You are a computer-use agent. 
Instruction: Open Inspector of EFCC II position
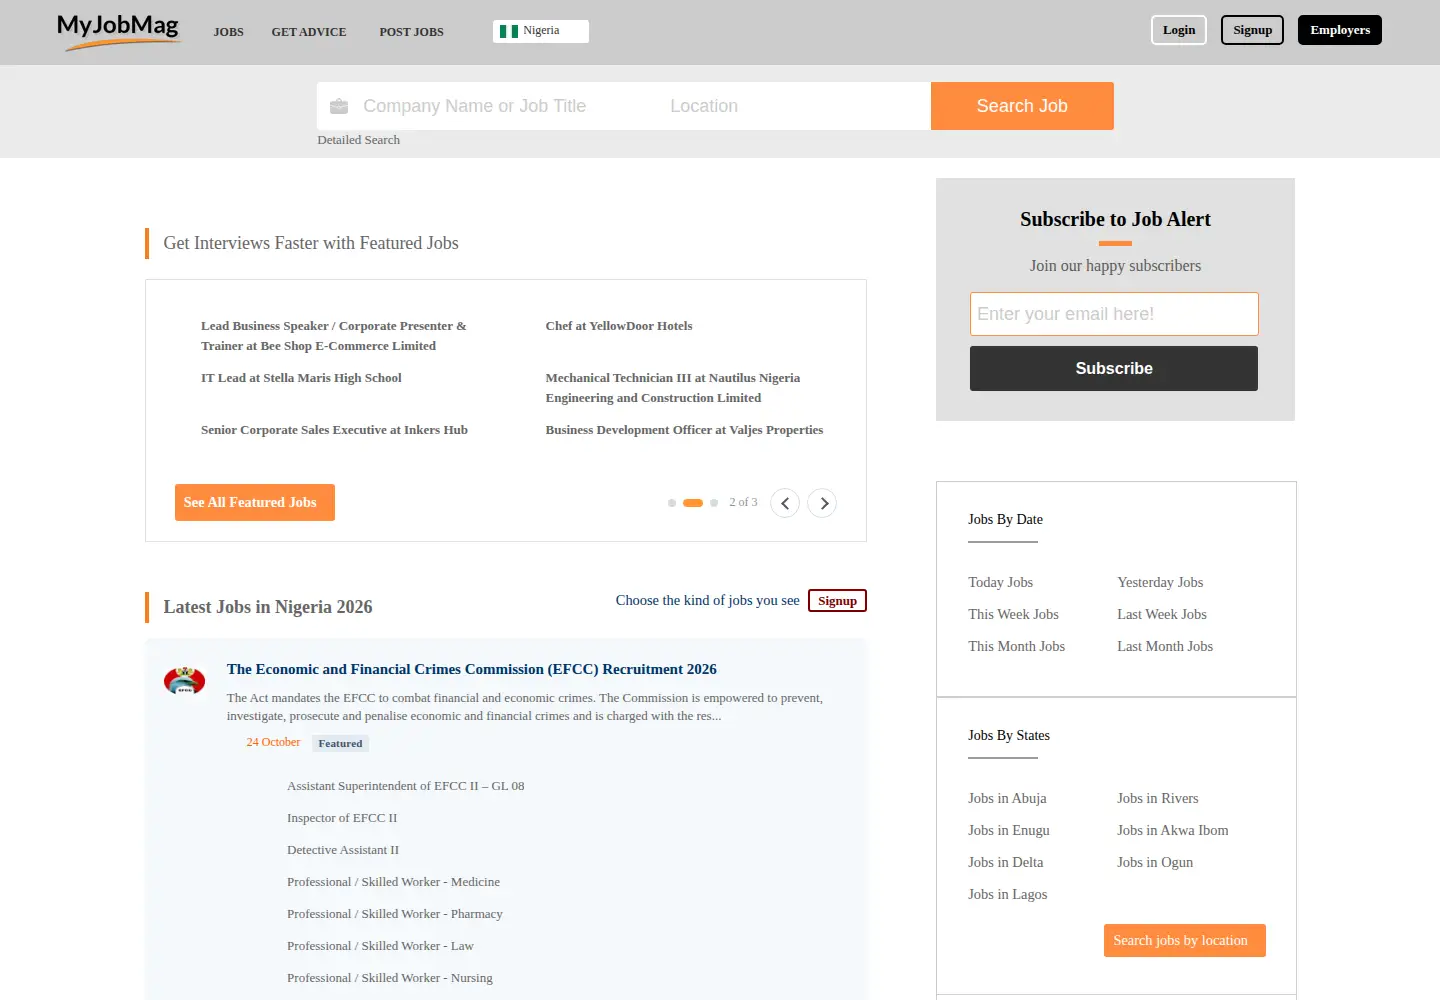click(342, 818)
